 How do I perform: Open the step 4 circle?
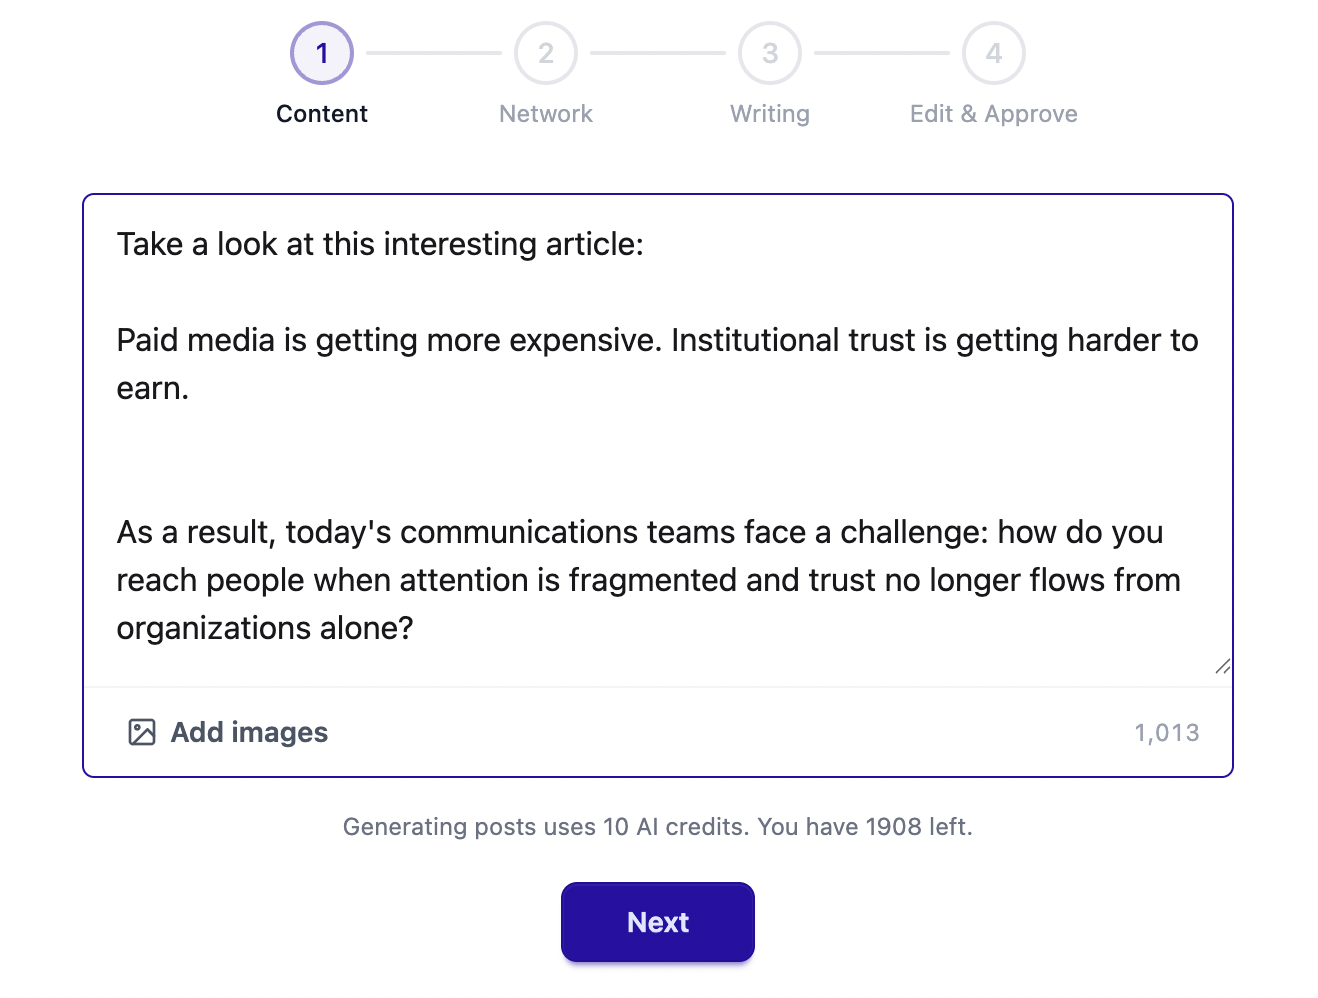pyautogui.click(x=994, y=53)
